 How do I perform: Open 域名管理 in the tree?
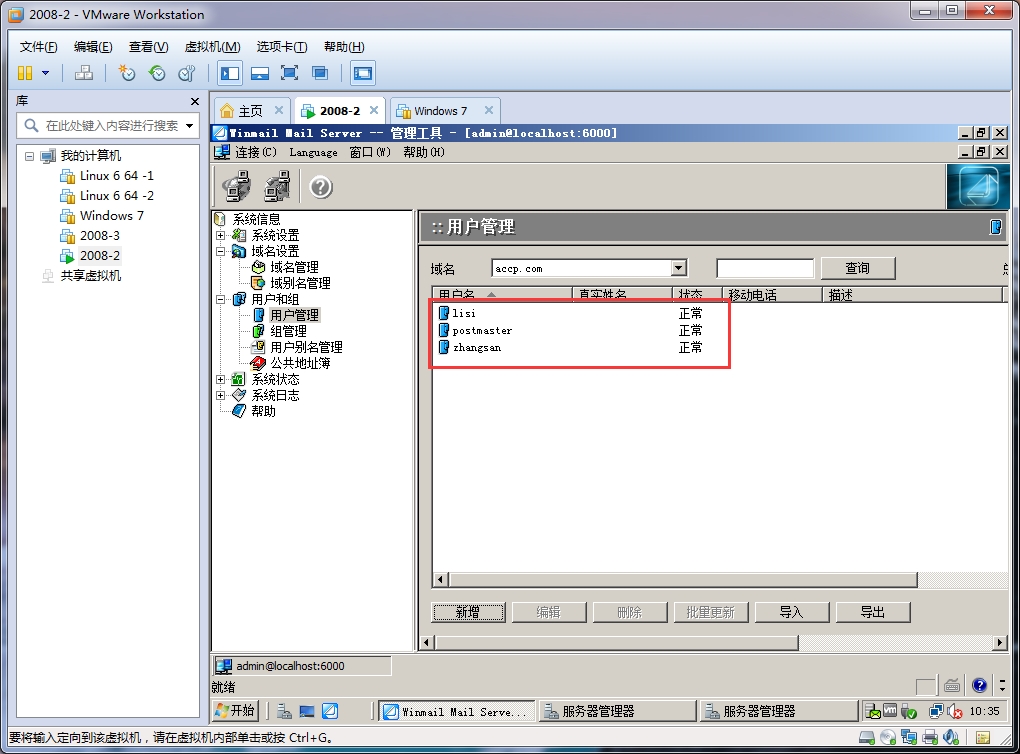pyautogui.click(x=294, y=267)
